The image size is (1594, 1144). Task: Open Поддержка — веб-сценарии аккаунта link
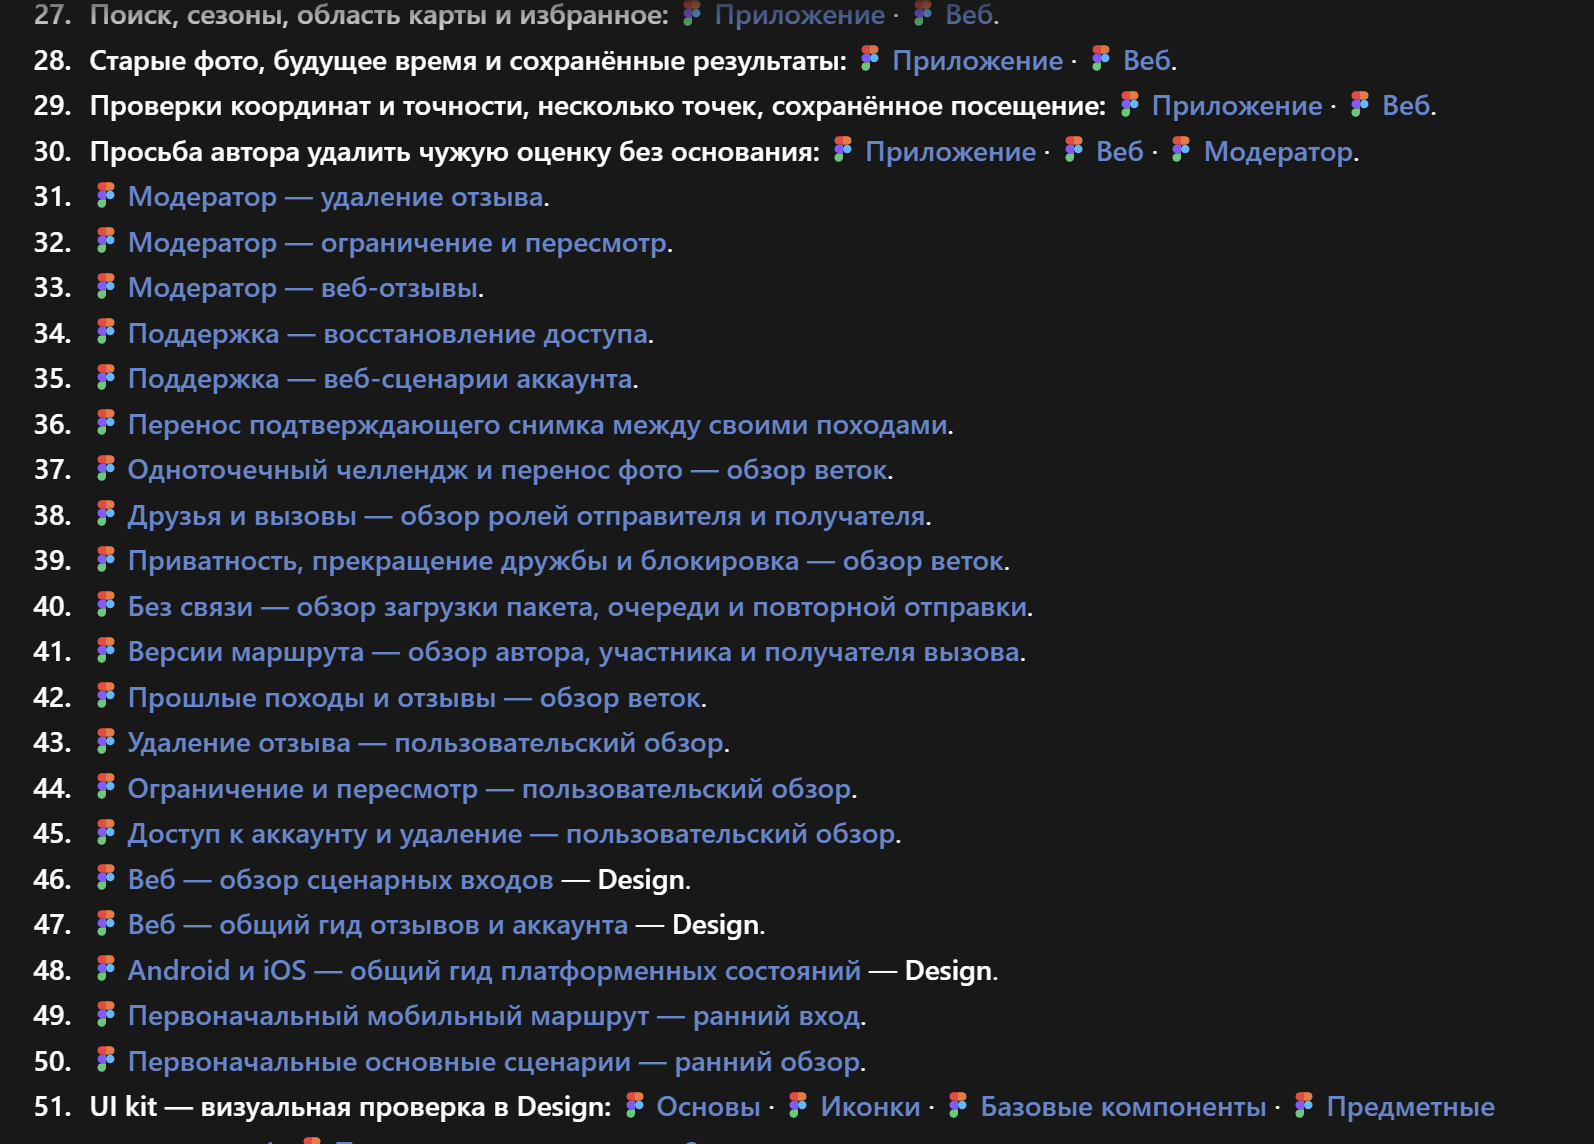coord(380,379)
